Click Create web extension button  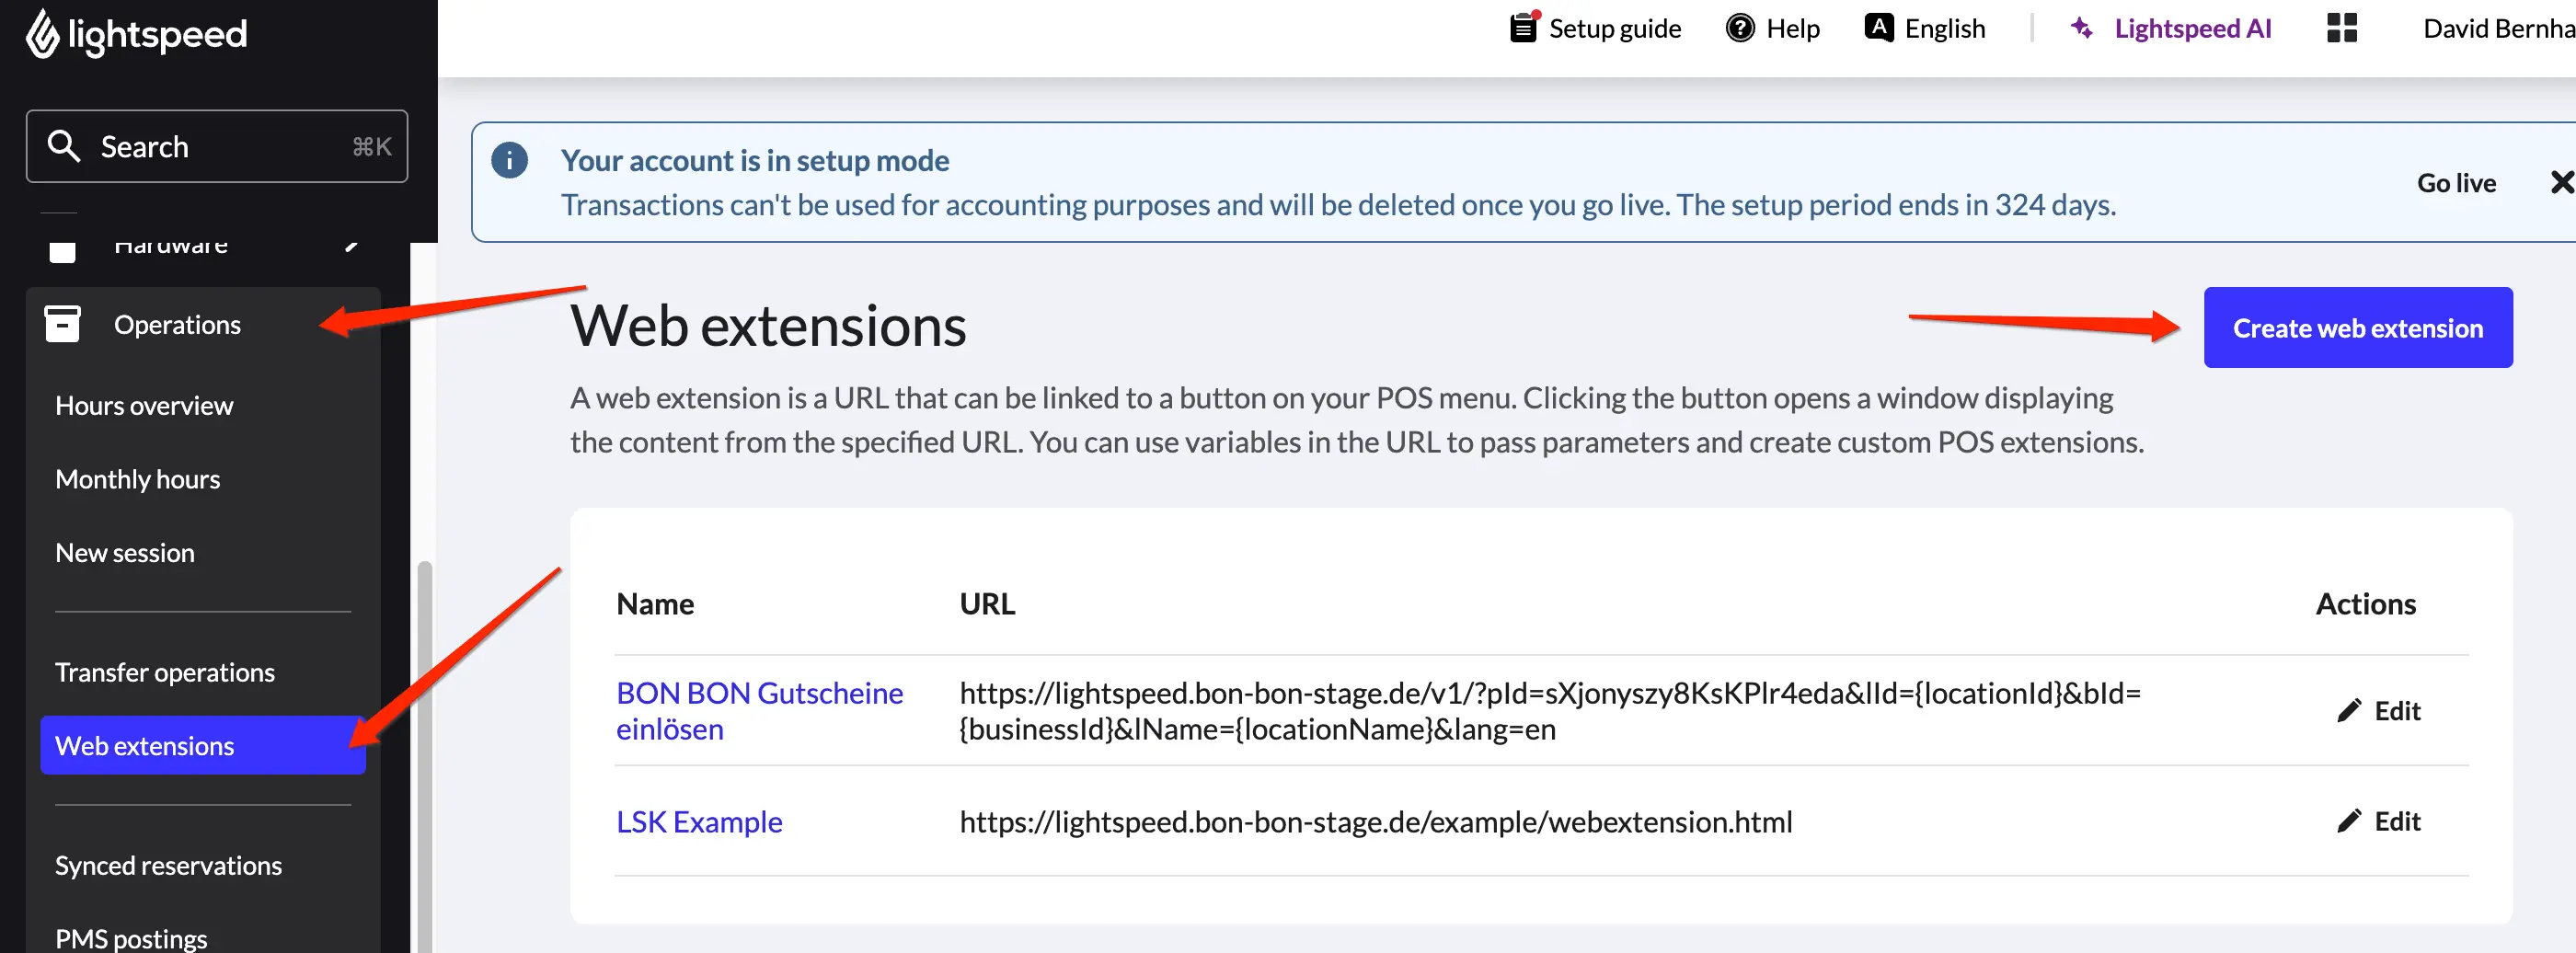click(x=2357, y=327)
